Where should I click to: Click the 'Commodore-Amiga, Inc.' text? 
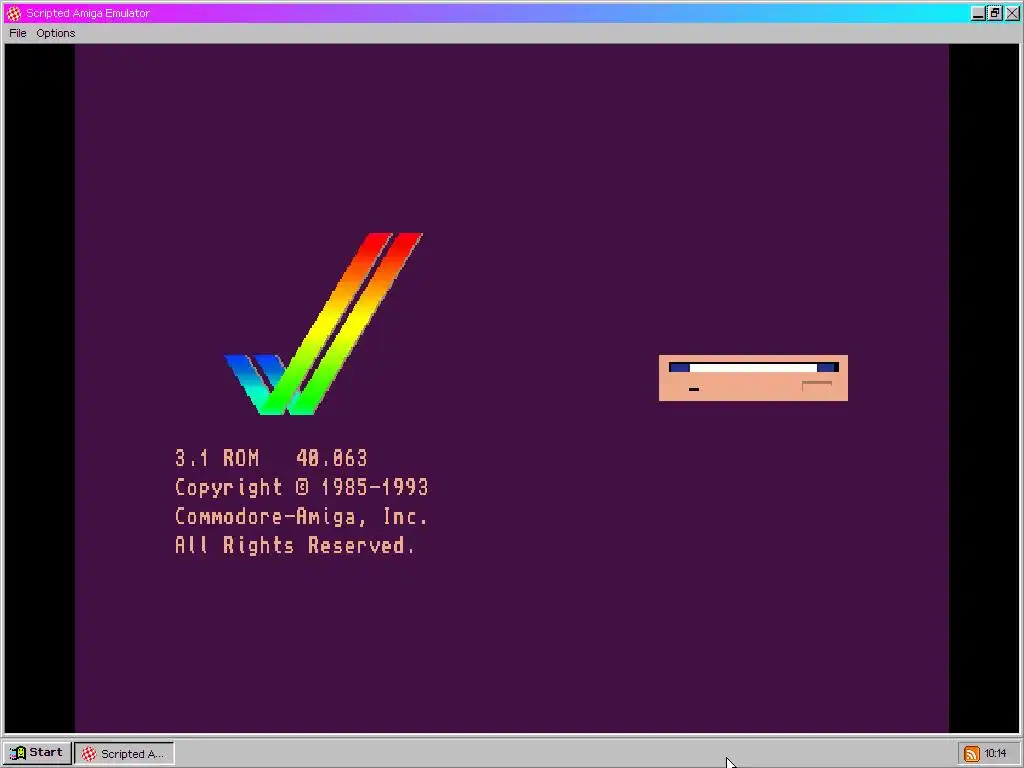click(301, 517)
